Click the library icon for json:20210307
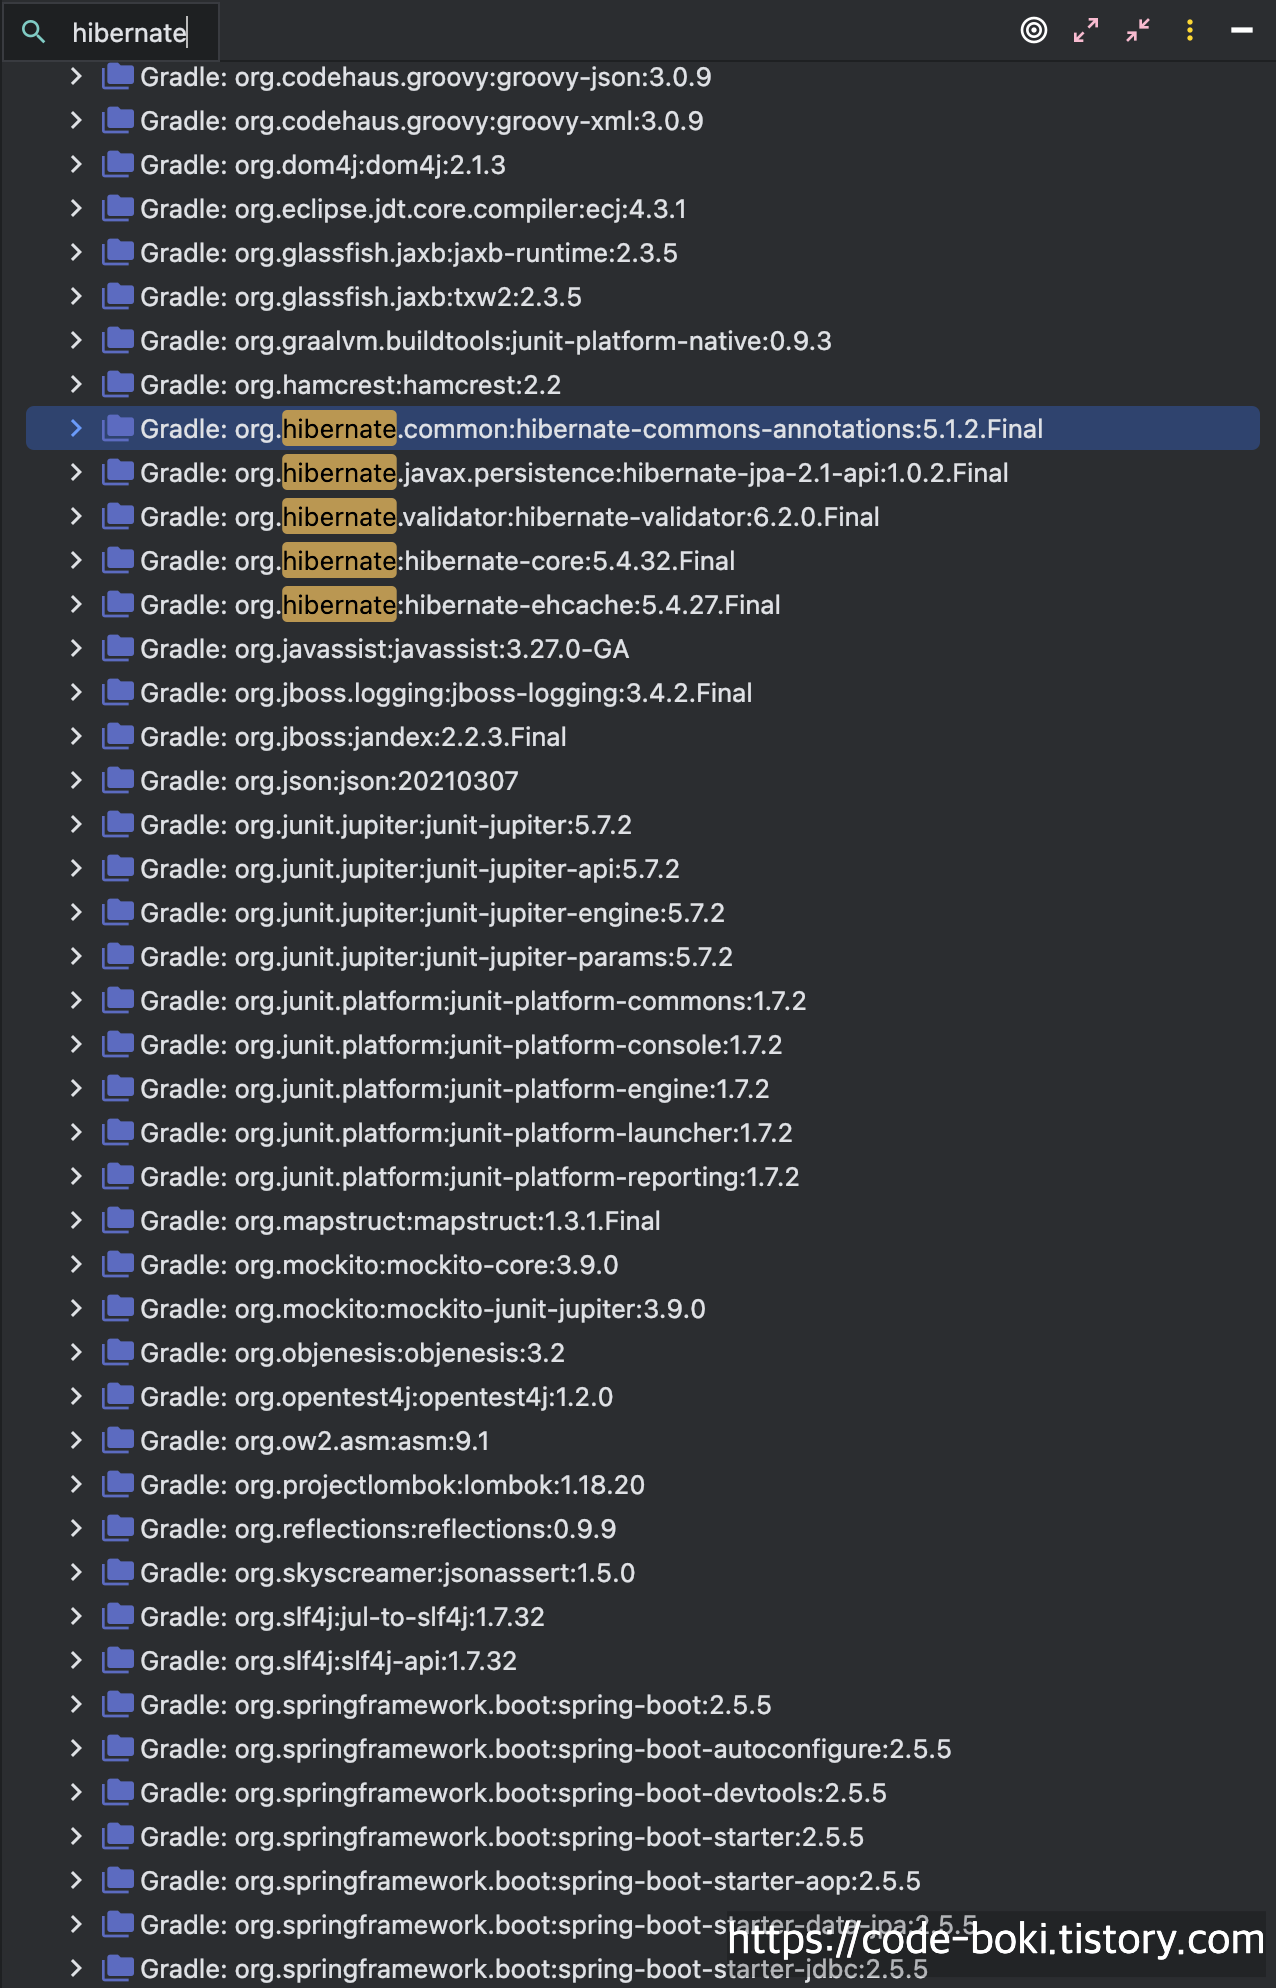The height and width of the screenshot is (1988, 1276). point(118,780)
